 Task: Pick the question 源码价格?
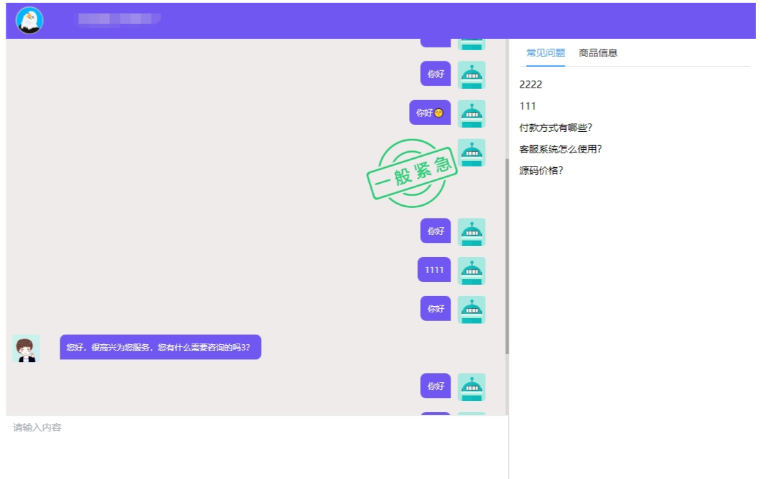tap(541, 170)
